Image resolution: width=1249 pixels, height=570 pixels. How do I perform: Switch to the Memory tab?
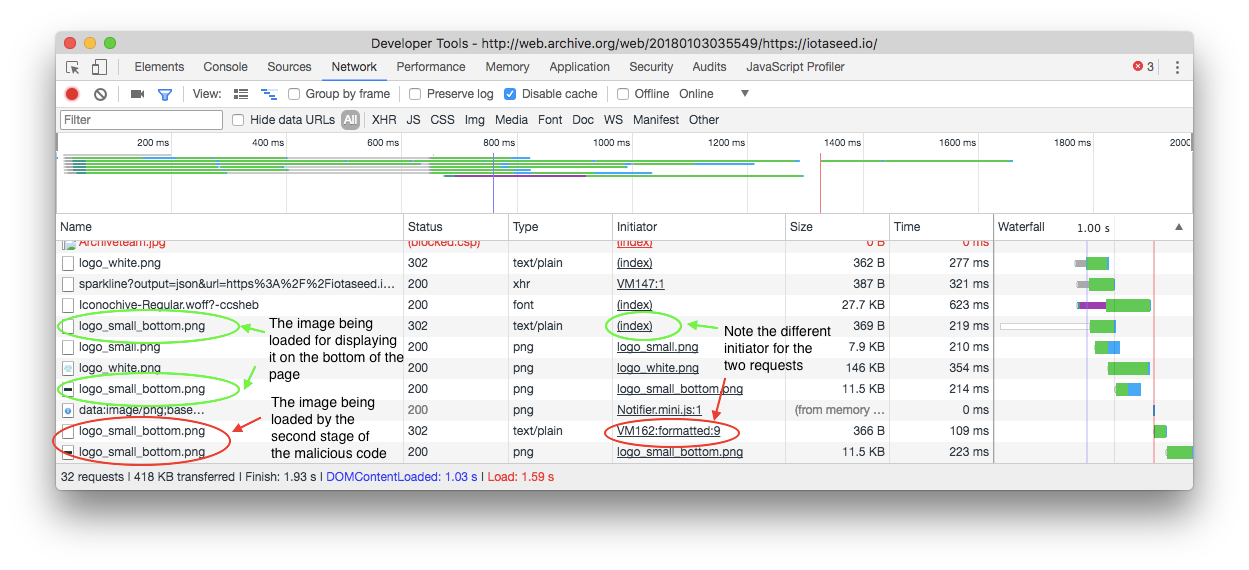click(508, 67)
